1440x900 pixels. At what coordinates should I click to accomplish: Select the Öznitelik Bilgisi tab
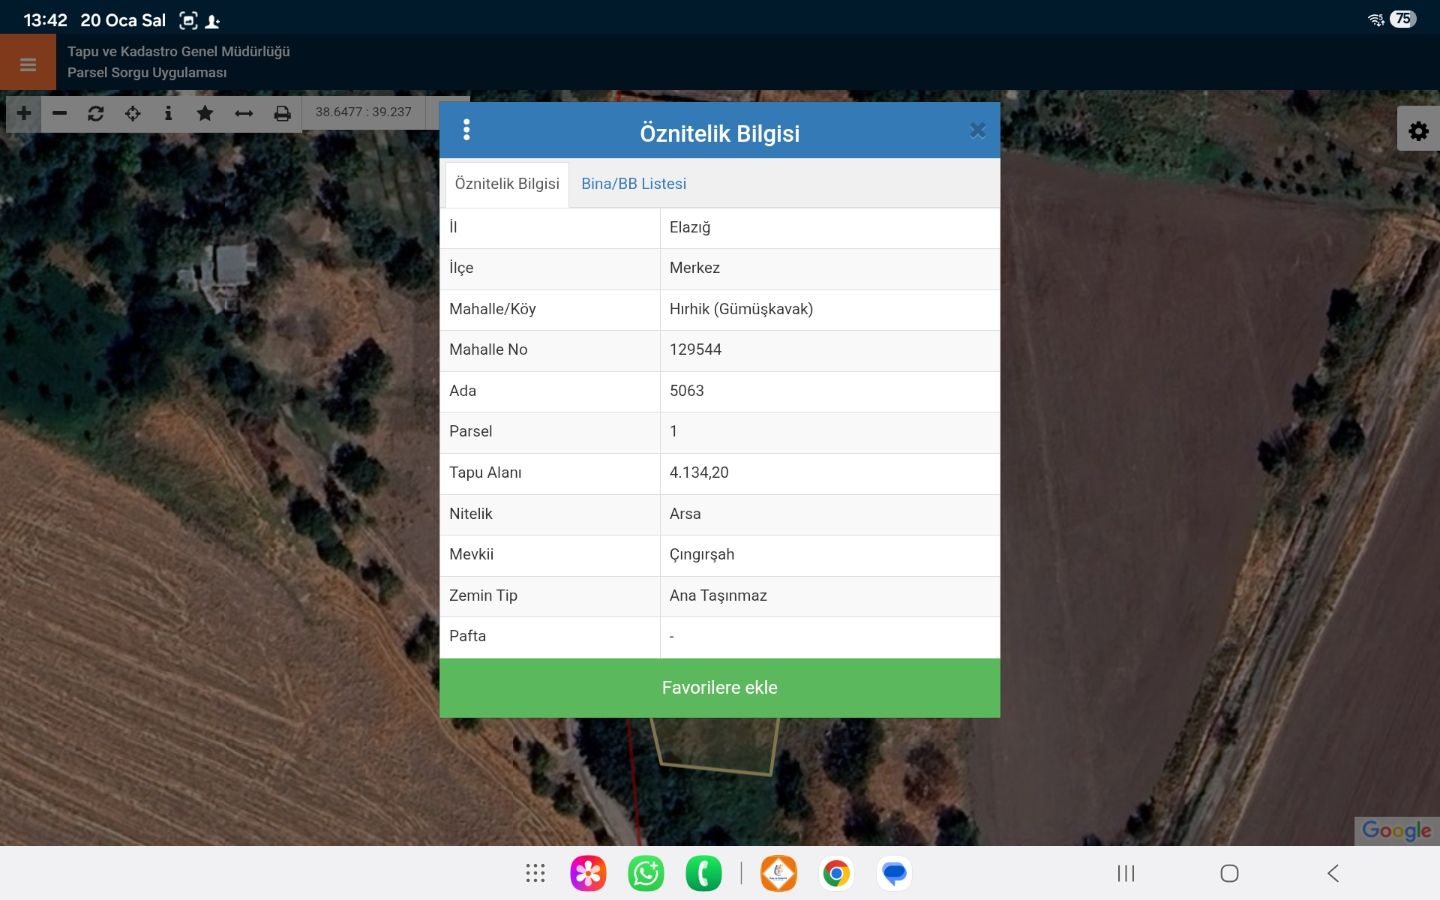point(507,184)
